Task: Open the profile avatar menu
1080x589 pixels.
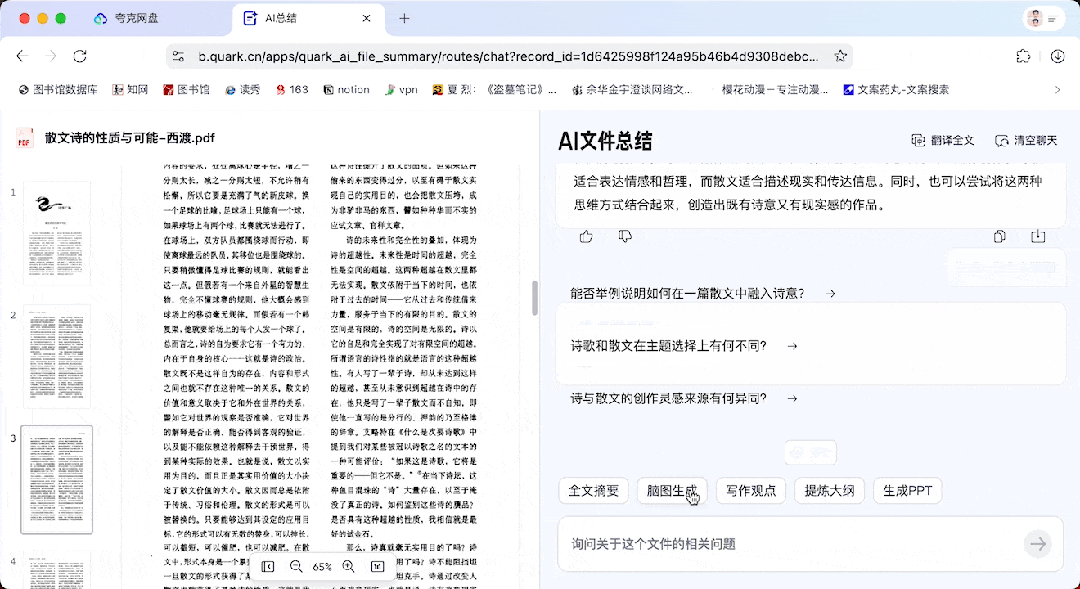Action: pos(1034,18)
